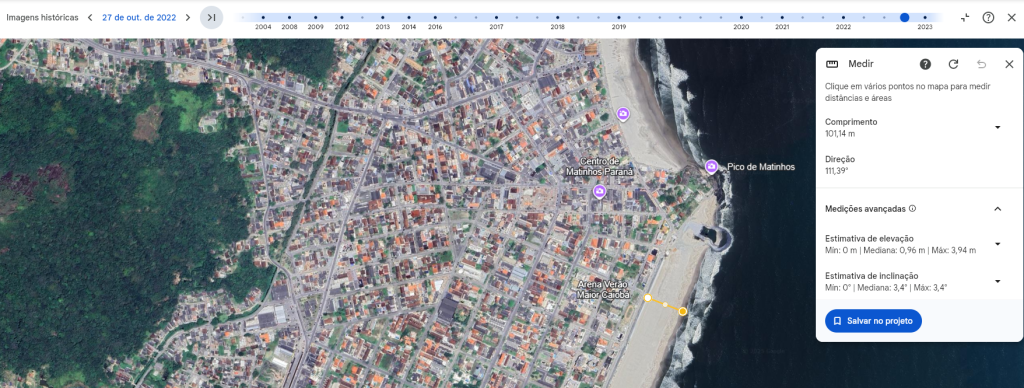This screenshot has height=388, width=1024.
Task: Click the ruler icon beside Medir
Action: tap(832, 64)
